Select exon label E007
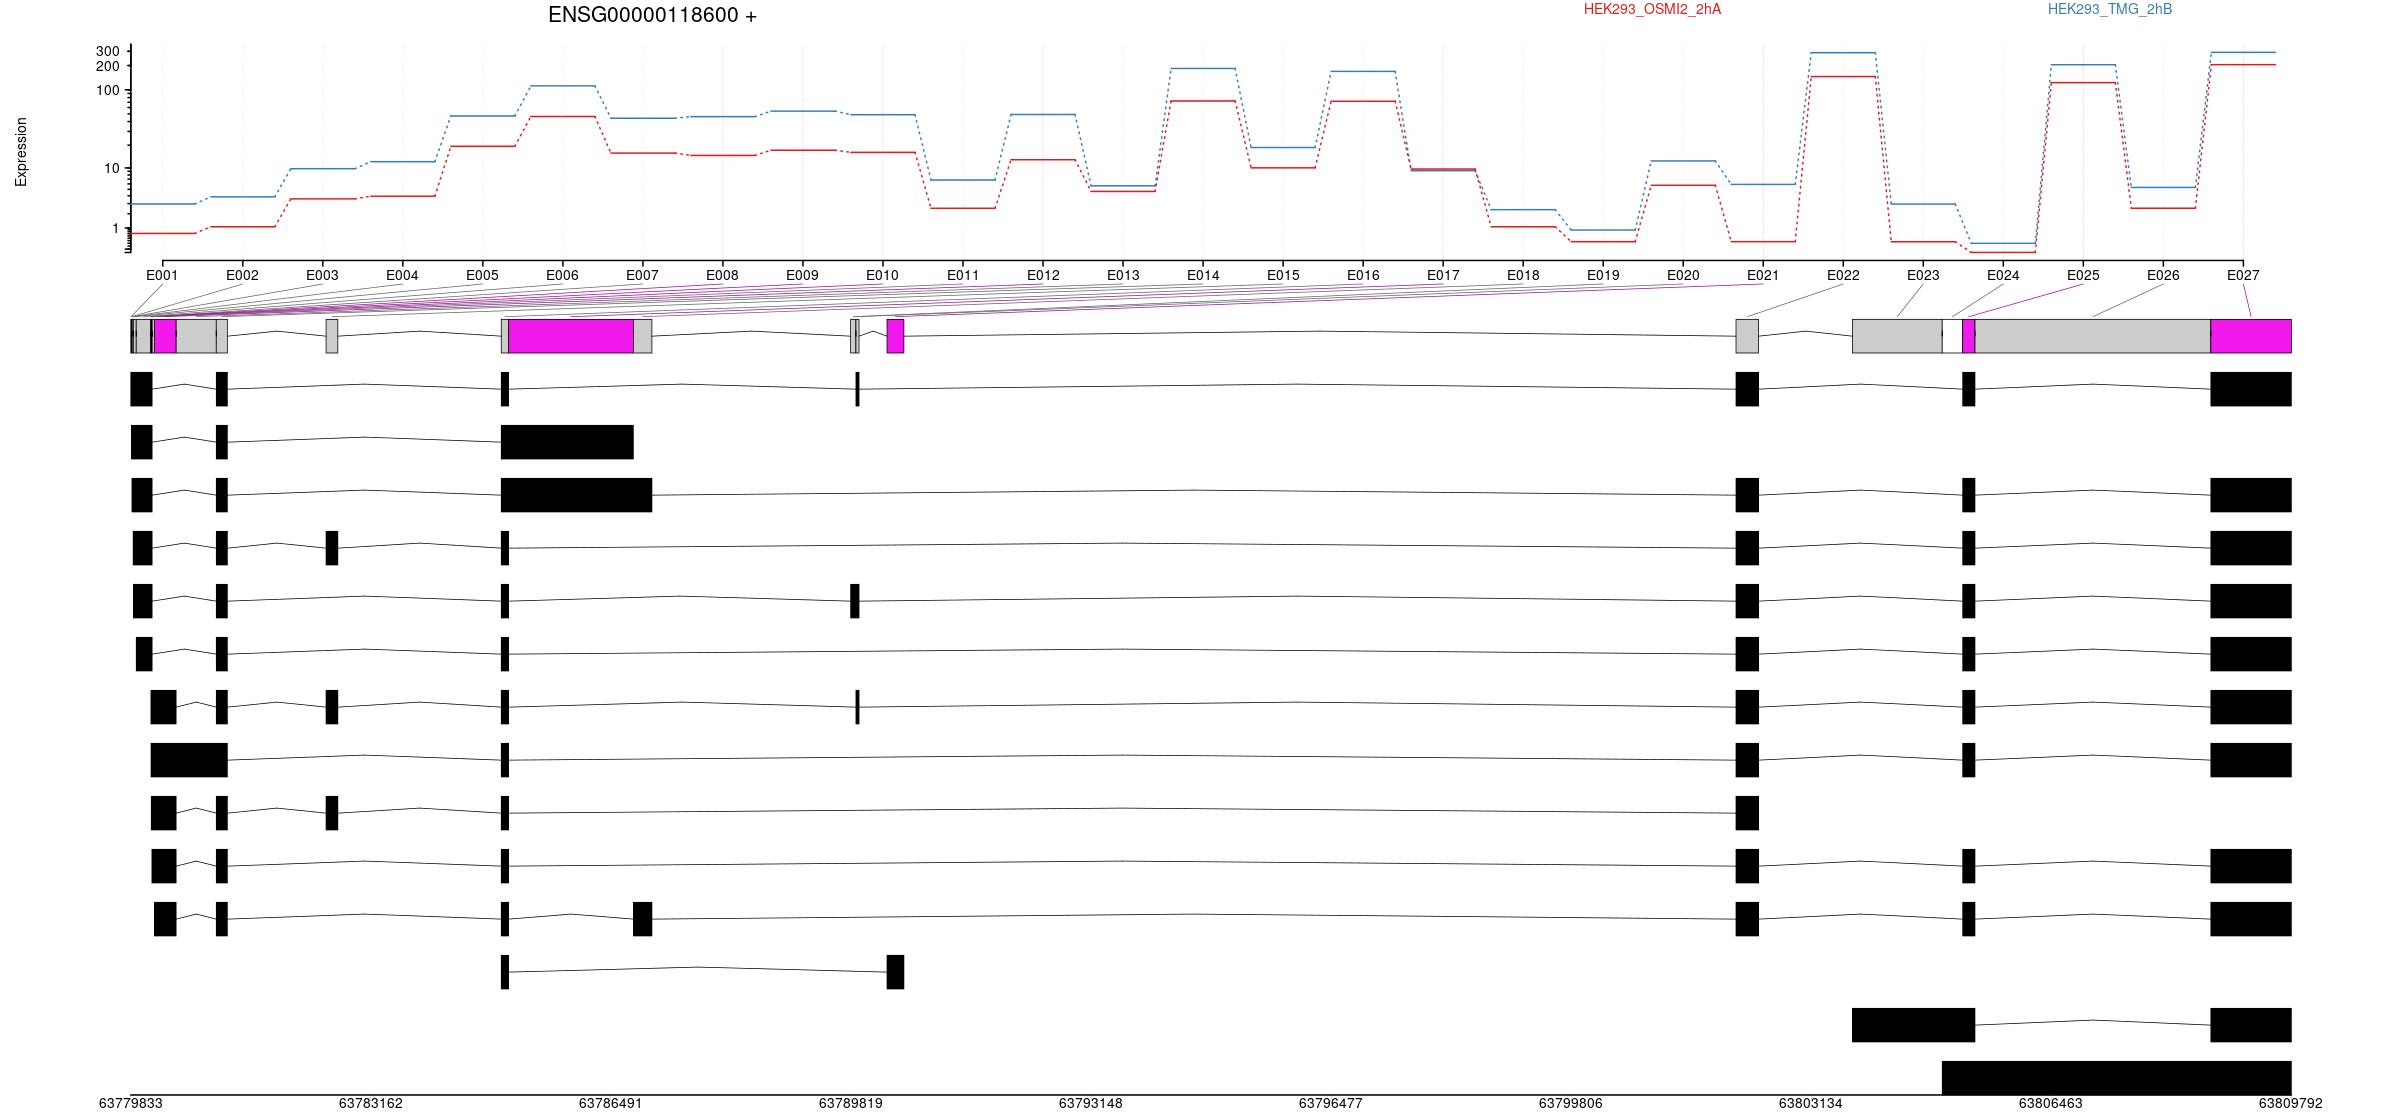Image resolution: width=2400 pixels, height=1120 pixels. [x=642, y=275]
